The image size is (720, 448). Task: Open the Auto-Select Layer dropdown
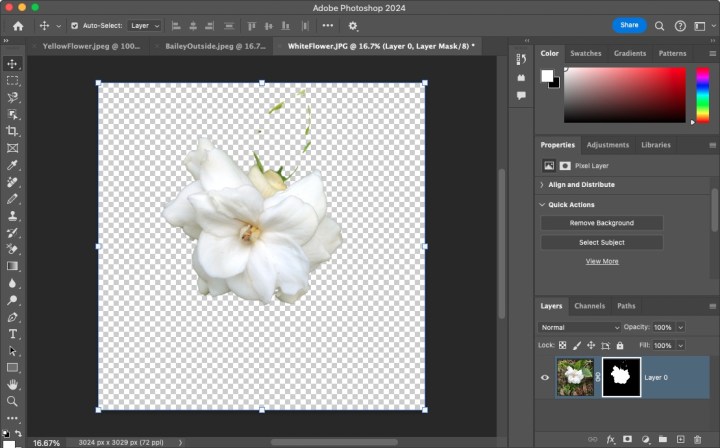(144, 25)
